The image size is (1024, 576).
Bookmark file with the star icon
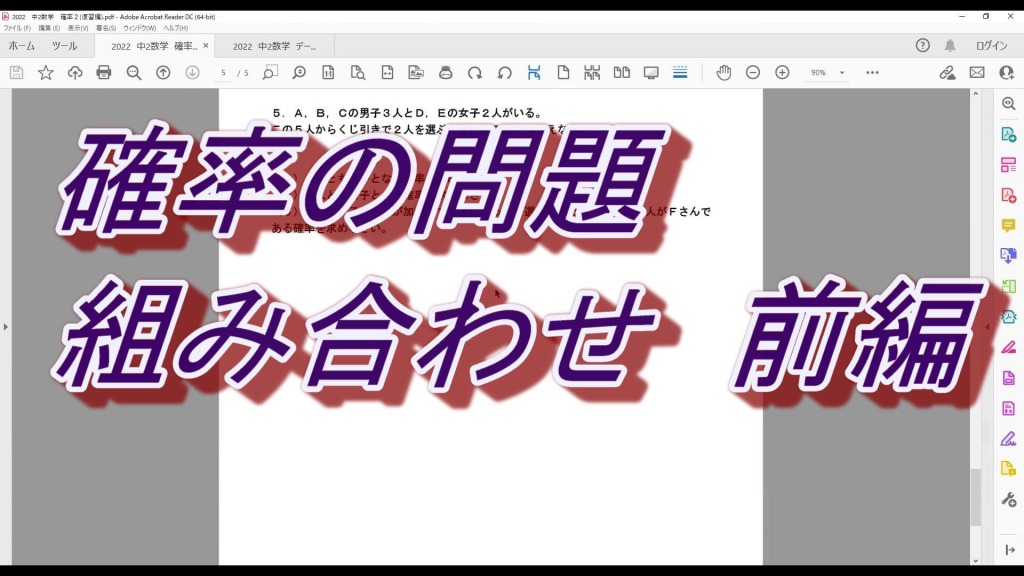46,73
